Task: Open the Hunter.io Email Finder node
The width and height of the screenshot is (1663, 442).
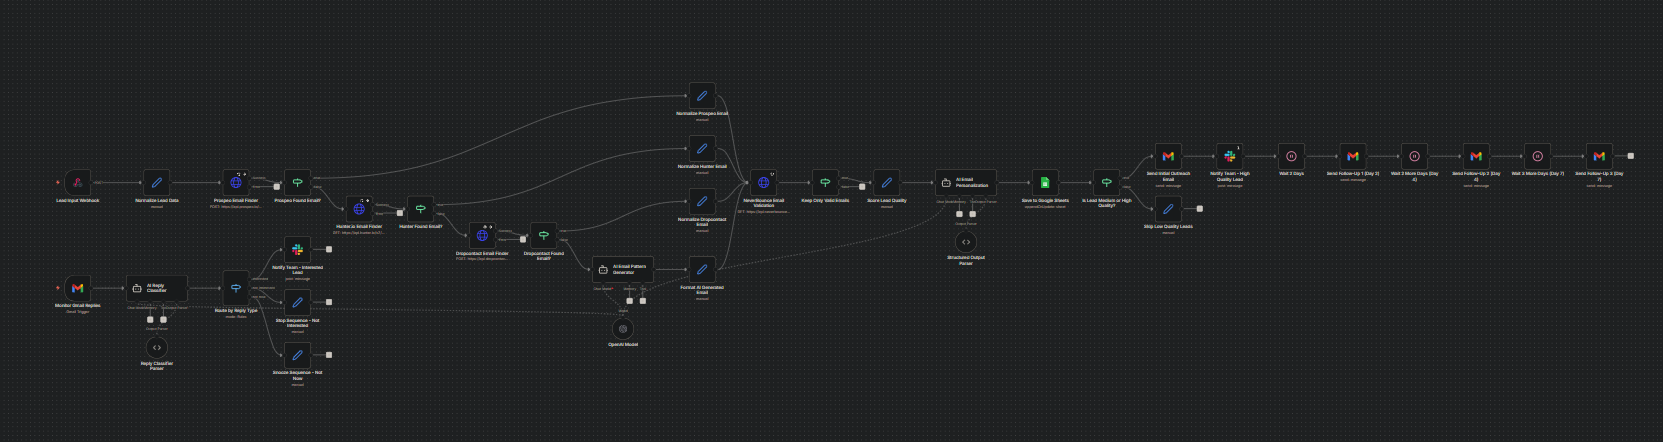Action: point(359,209)
